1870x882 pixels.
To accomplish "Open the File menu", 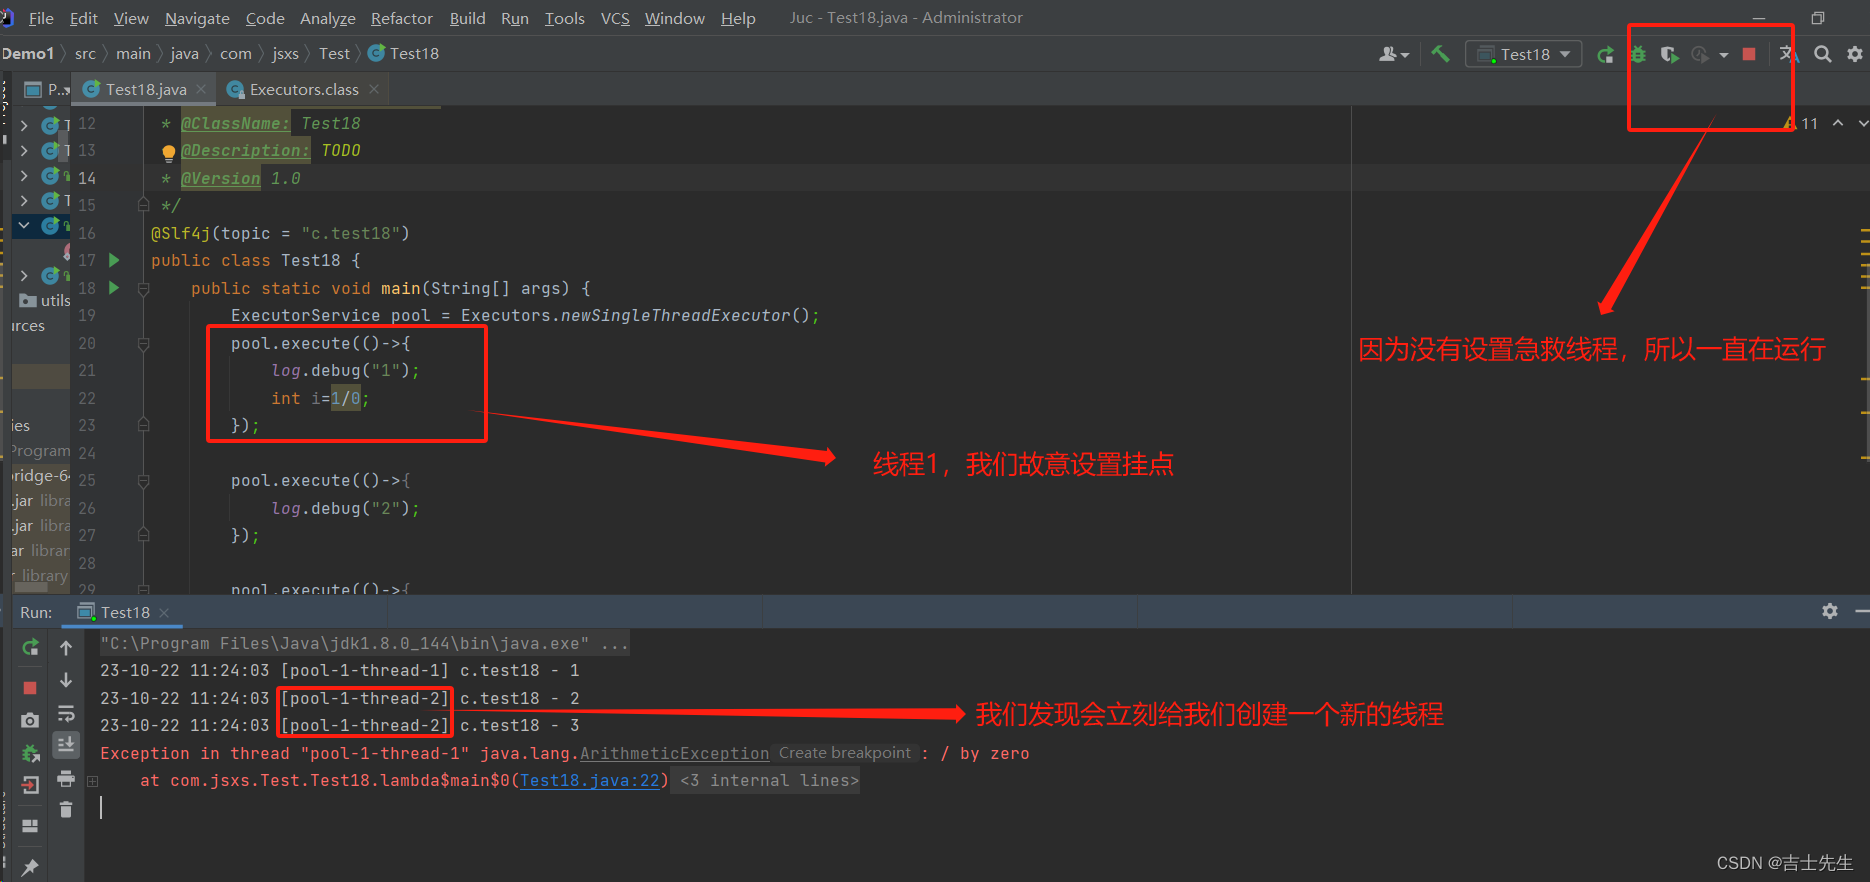I will tap(41, 18).
